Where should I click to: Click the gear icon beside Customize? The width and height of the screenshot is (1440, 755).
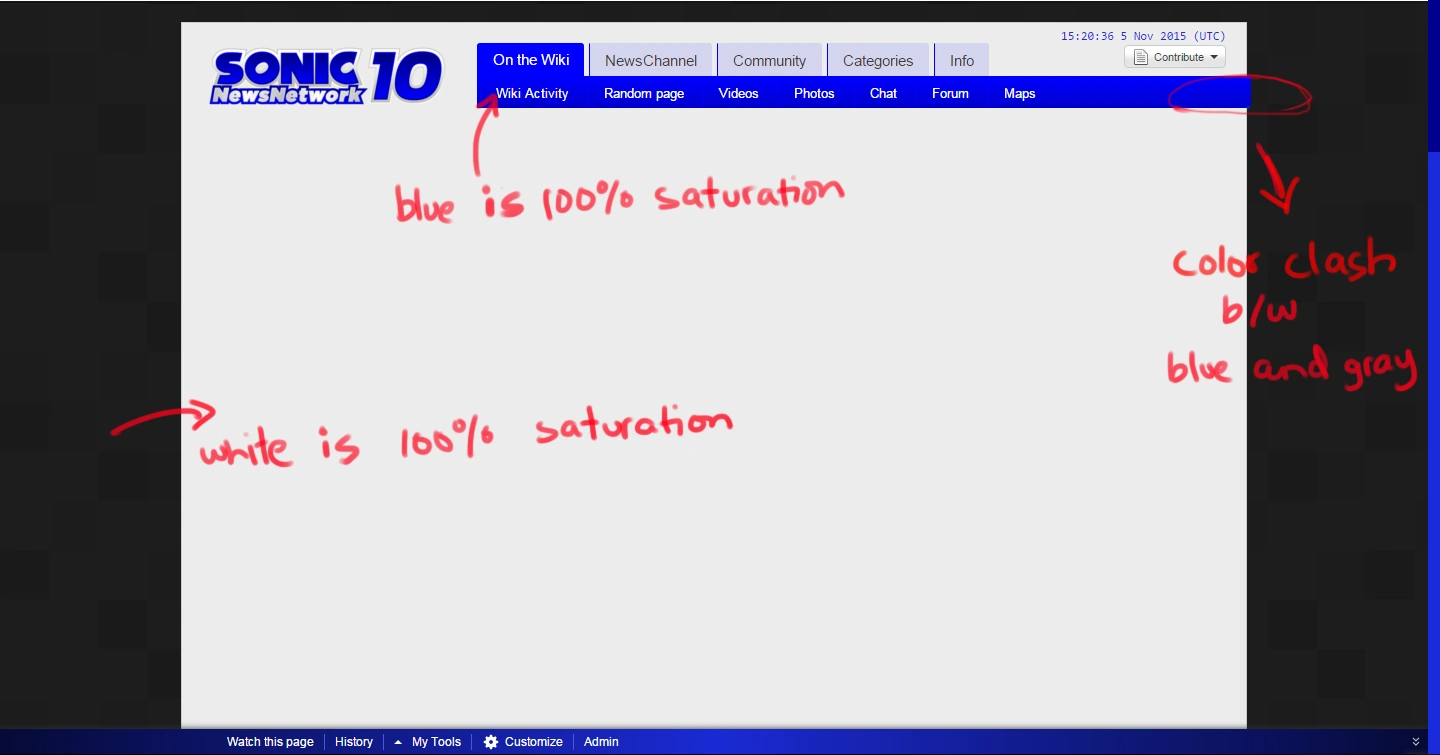pyautogui.click(x=491, y=742)
